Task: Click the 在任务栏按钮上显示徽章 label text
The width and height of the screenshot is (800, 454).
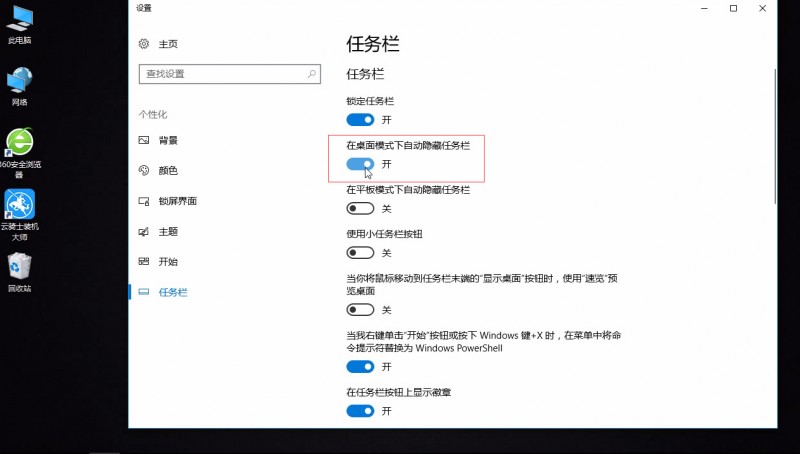Action: [x=399, y=392]
